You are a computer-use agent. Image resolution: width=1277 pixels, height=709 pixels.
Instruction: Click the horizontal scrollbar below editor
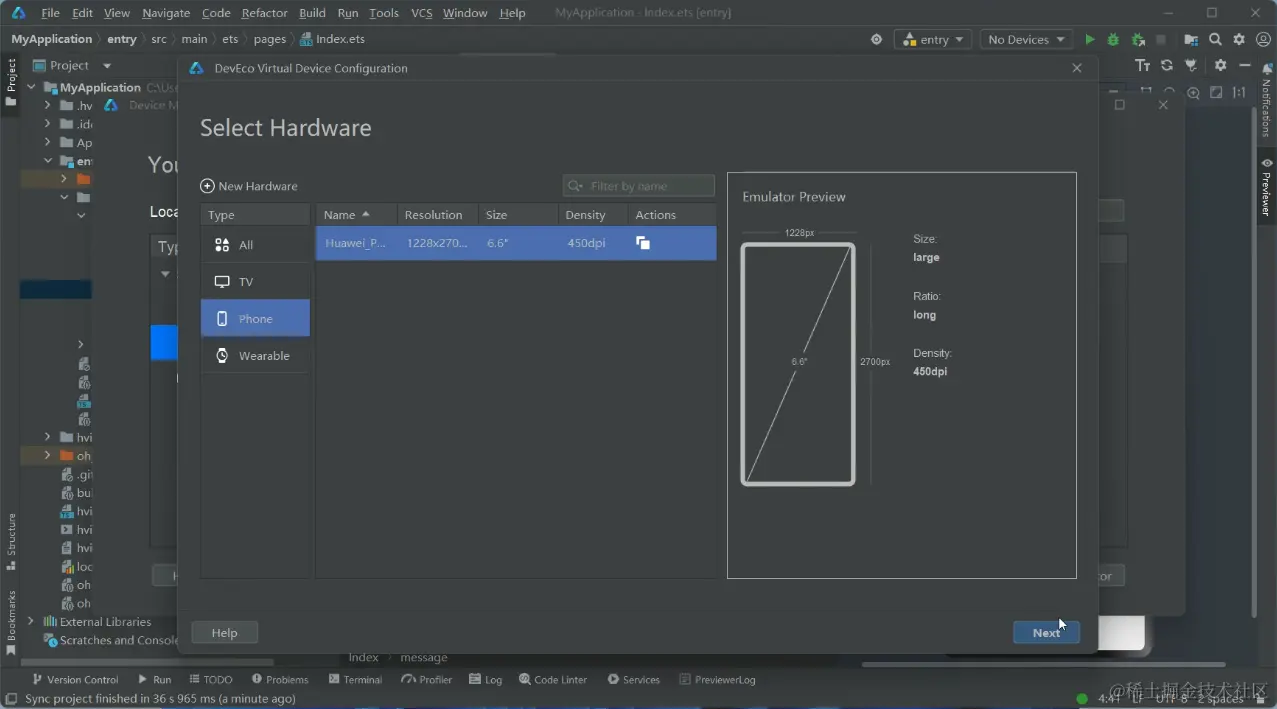point(1043,663)
